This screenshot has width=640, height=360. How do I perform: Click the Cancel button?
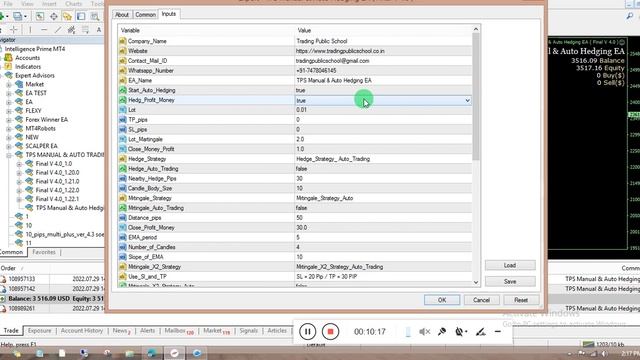pos(481,300)
